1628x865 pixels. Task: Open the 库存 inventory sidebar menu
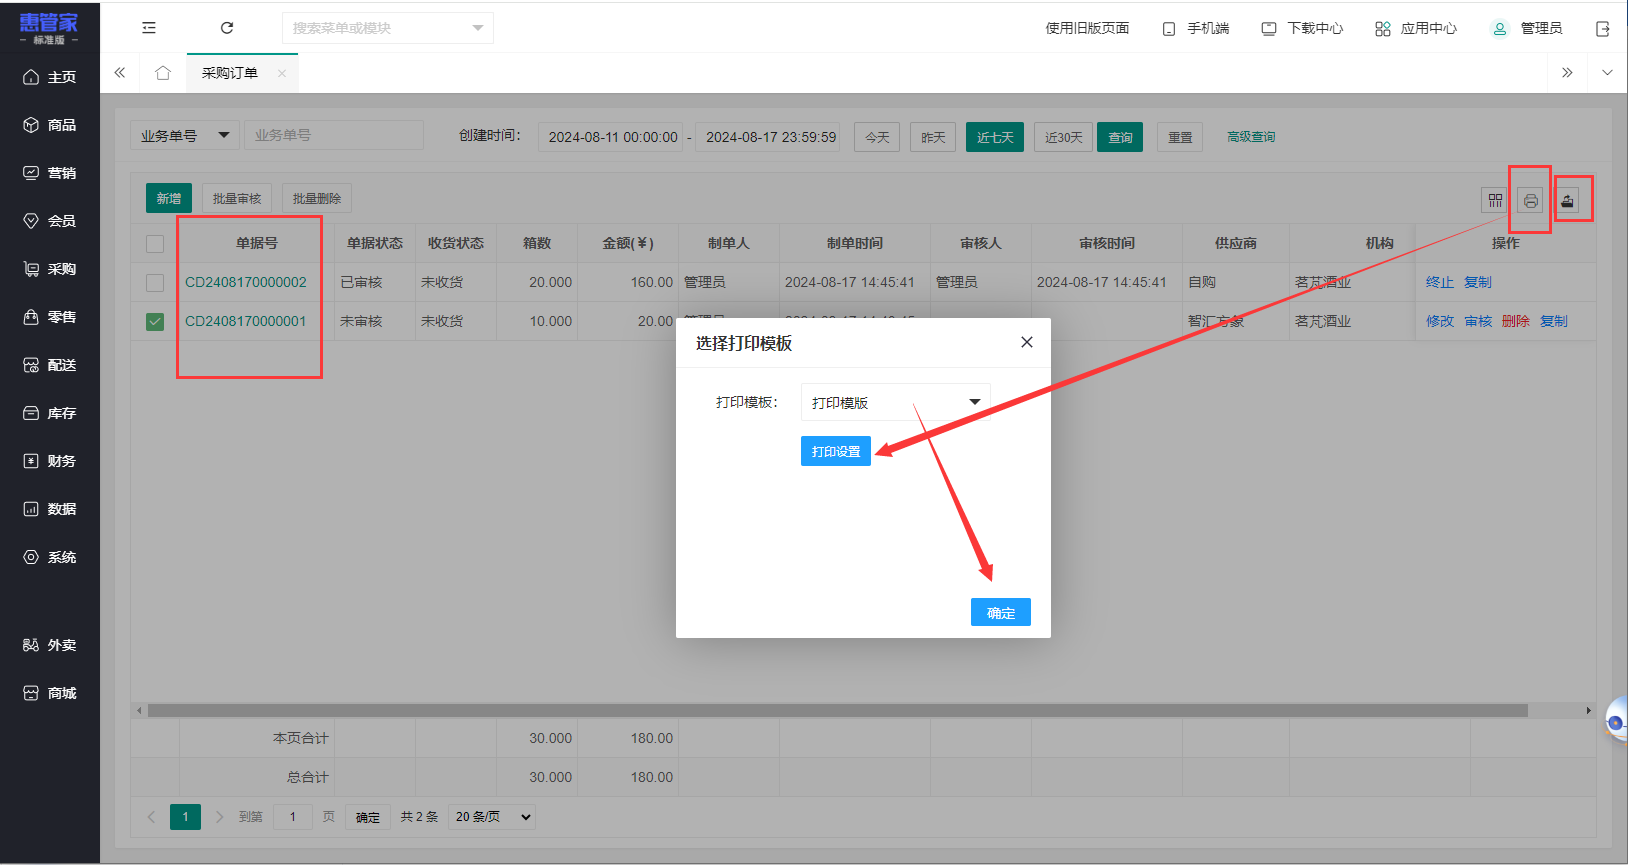pos(50,413)
